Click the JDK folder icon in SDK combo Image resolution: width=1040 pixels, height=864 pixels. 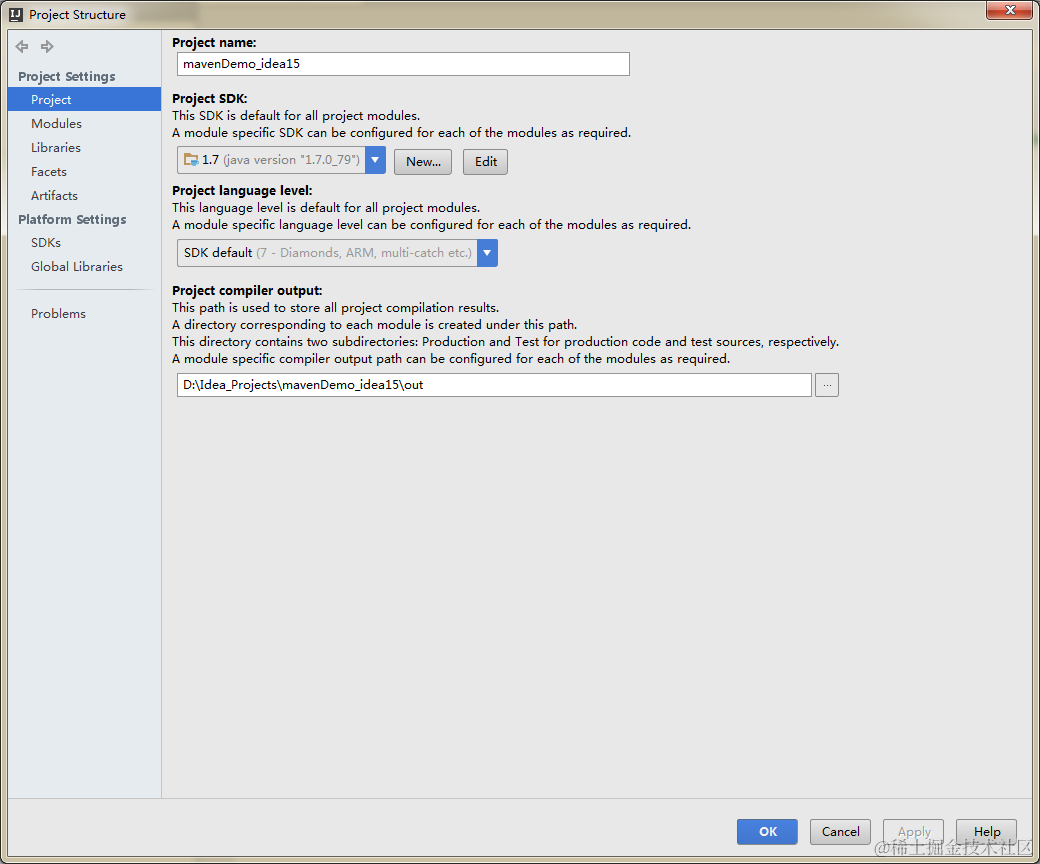(191, 160)
